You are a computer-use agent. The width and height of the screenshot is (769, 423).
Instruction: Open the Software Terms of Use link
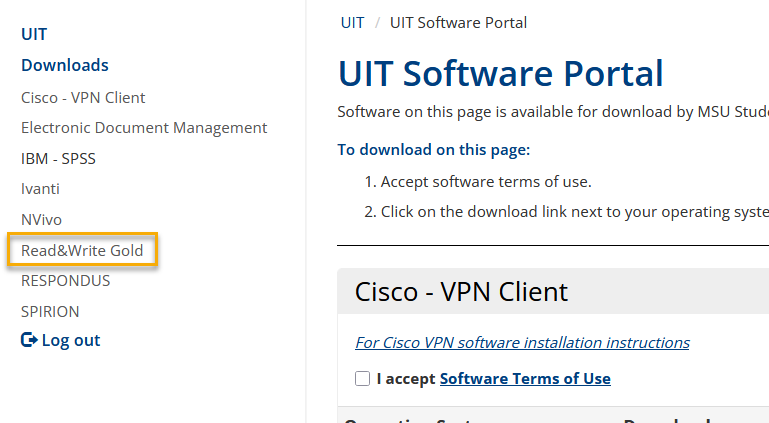[x=525, y=378]
